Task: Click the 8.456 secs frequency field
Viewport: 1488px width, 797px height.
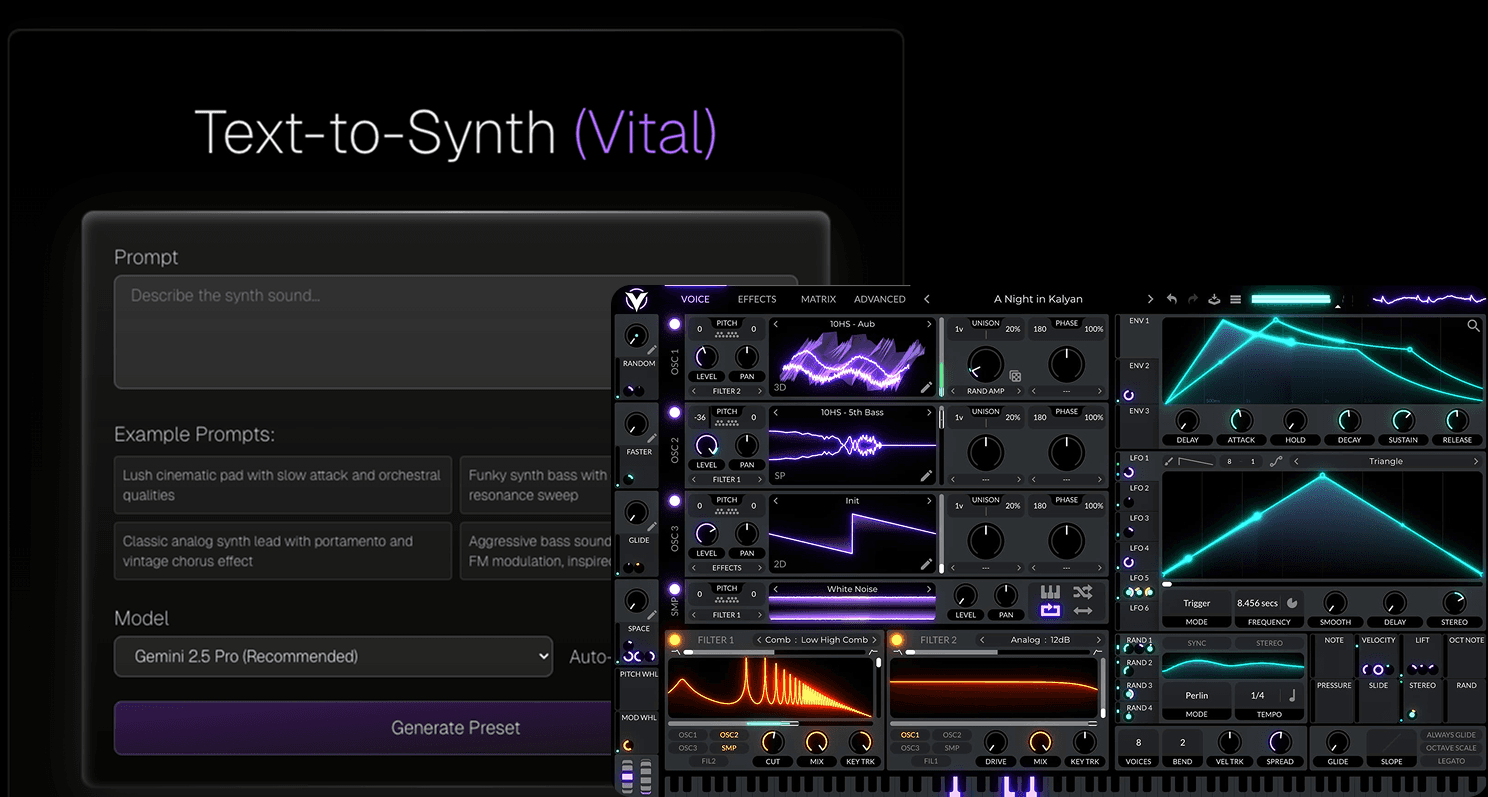Action: [1258, 603]
